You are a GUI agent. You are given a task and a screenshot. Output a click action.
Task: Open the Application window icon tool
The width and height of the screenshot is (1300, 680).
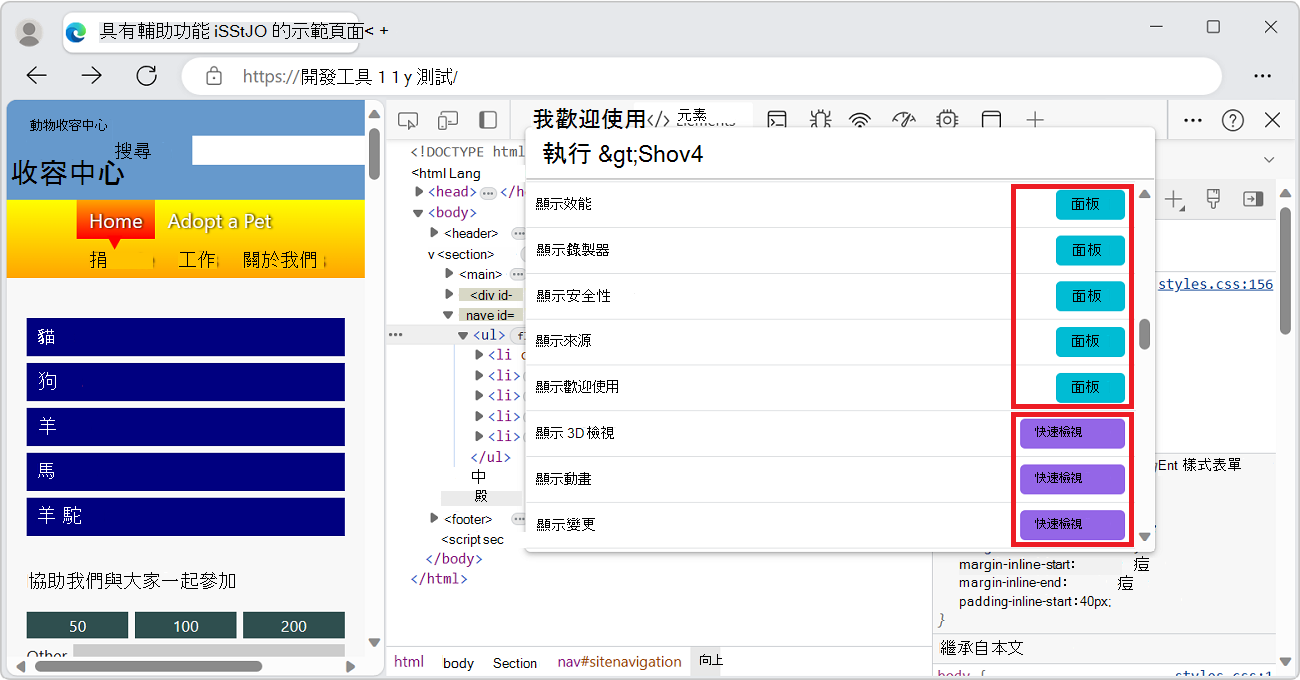991,120
